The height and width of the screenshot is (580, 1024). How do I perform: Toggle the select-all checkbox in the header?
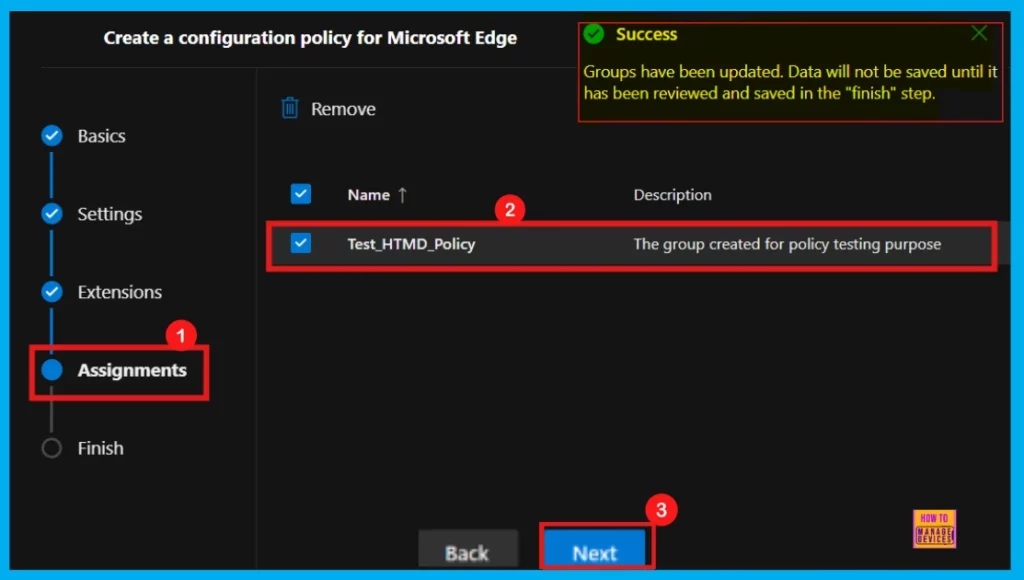pos(300,194)
